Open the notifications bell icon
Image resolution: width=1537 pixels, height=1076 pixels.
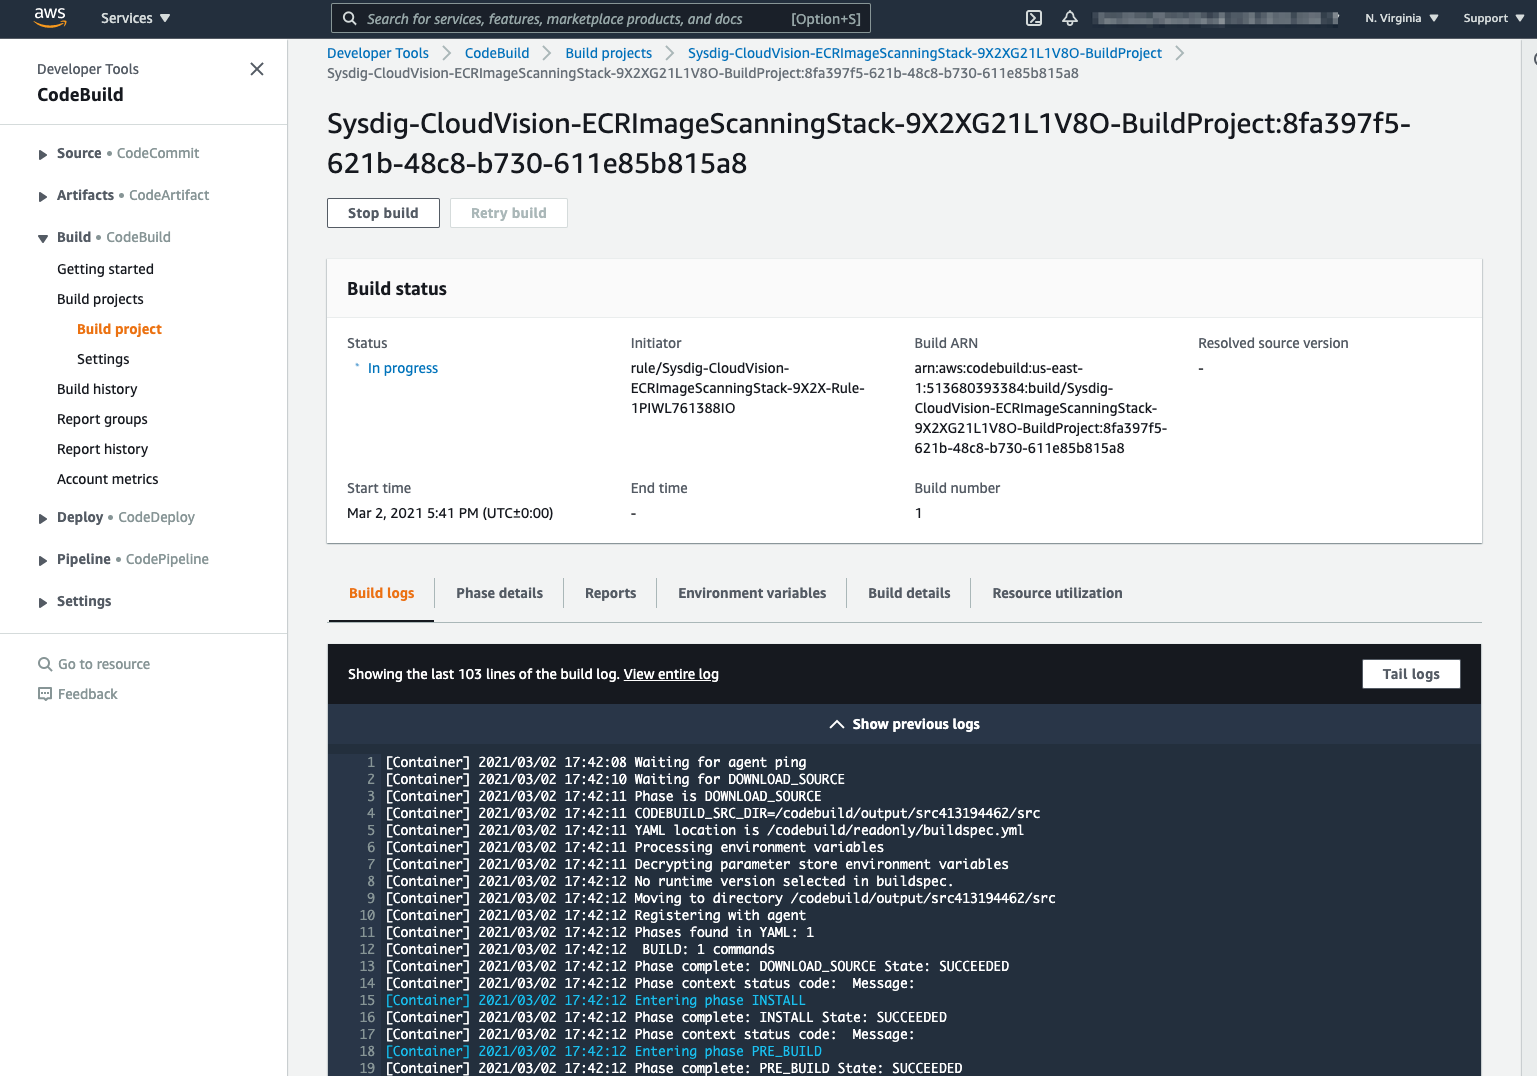click(x=1070, y=18)
